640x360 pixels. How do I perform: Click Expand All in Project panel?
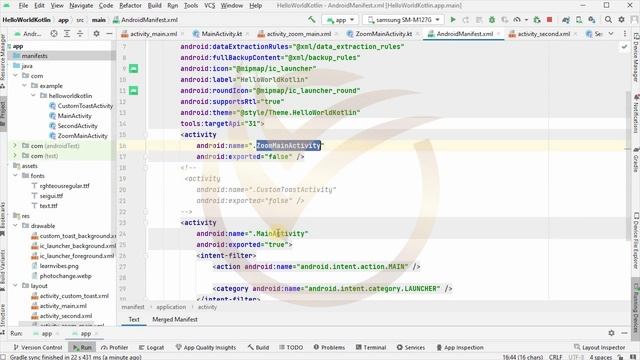(67, 34)
